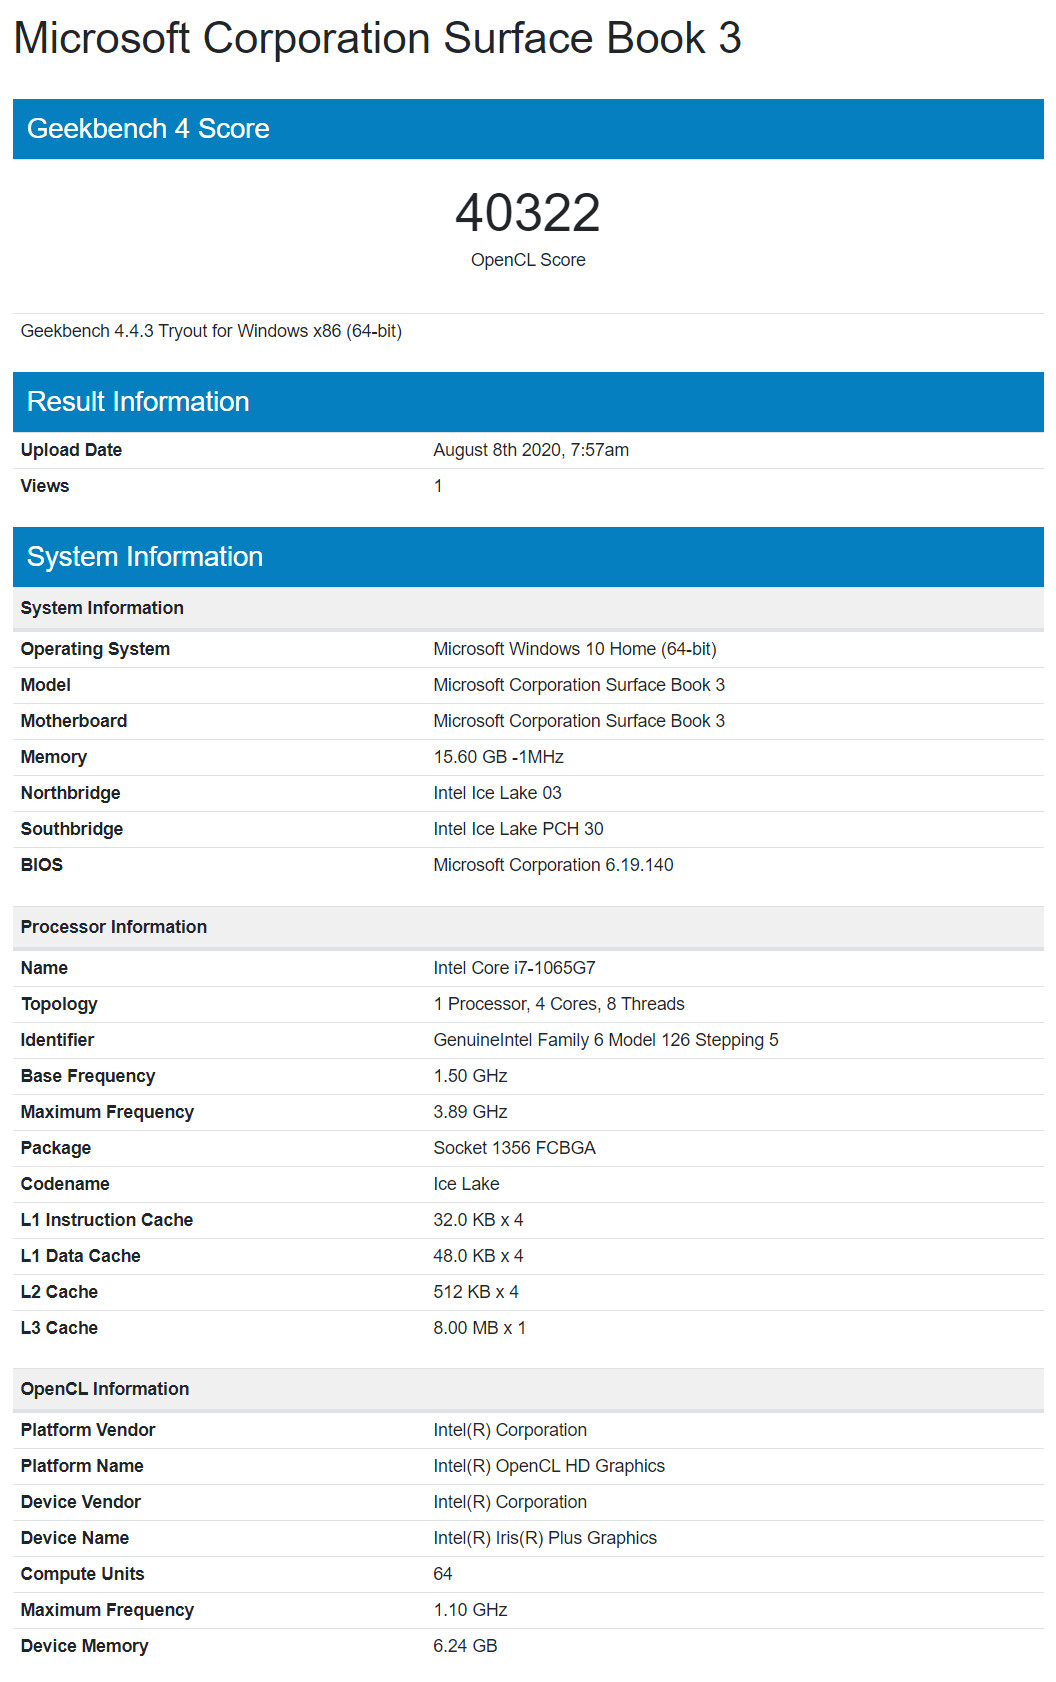Screen dimensions: 1056x1682
Task: Select the memory value "15.60 GB -1MHz"
Action: [x=498, y=757]
